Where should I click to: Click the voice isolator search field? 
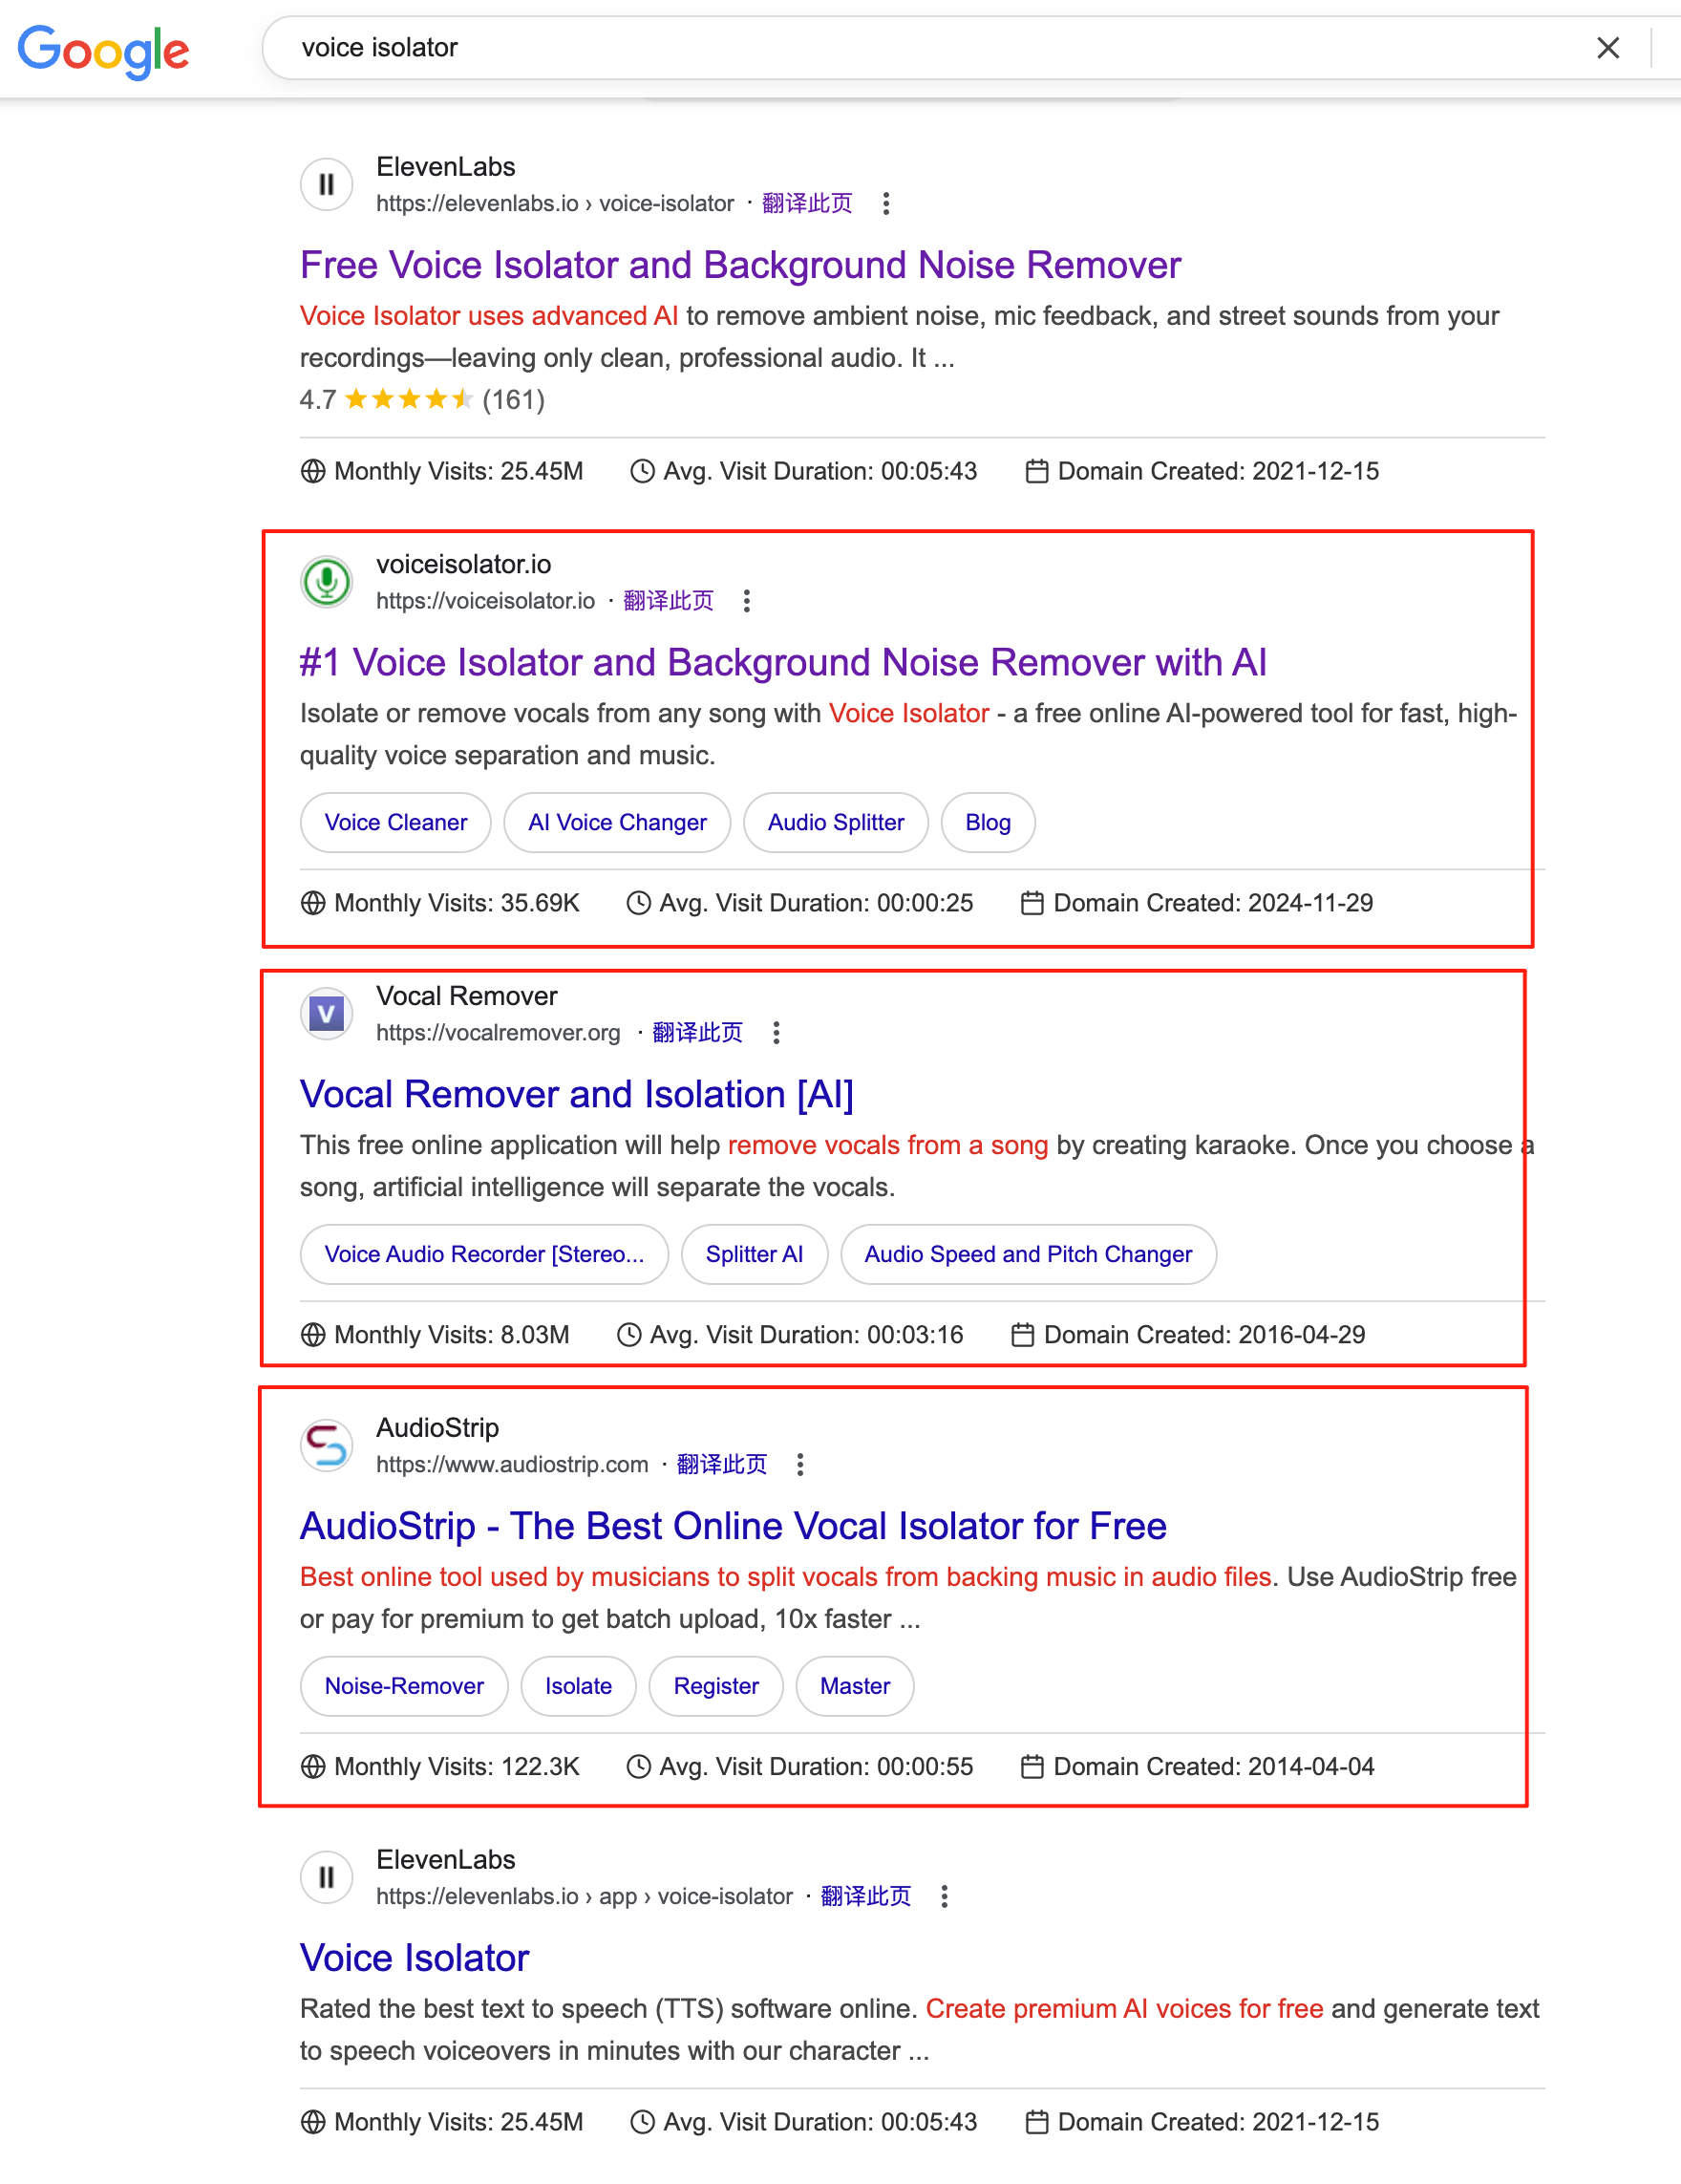tap(900, 48)
